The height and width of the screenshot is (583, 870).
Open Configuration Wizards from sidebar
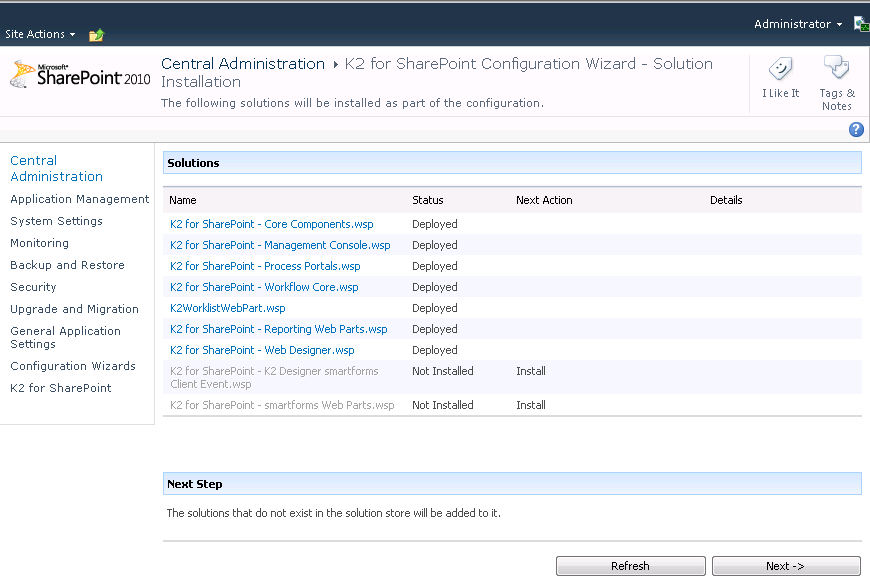click(72, 366)
